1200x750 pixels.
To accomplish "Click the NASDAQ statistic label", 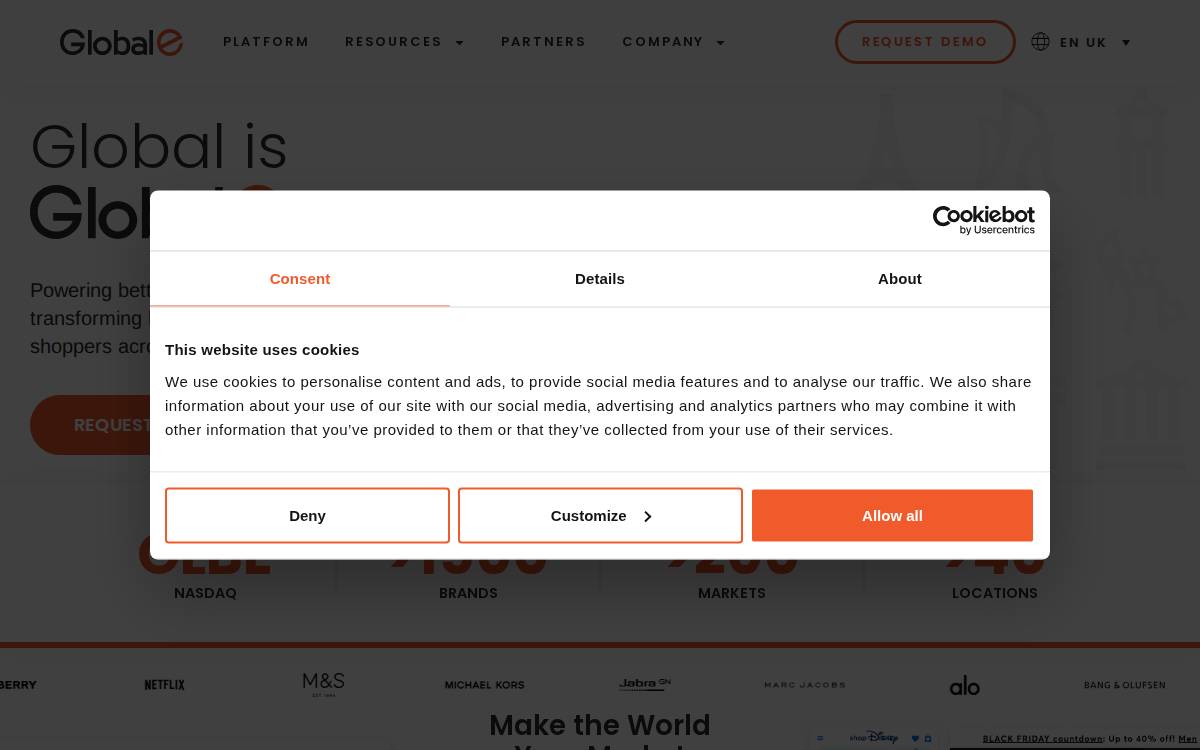I will pos(206,593).
